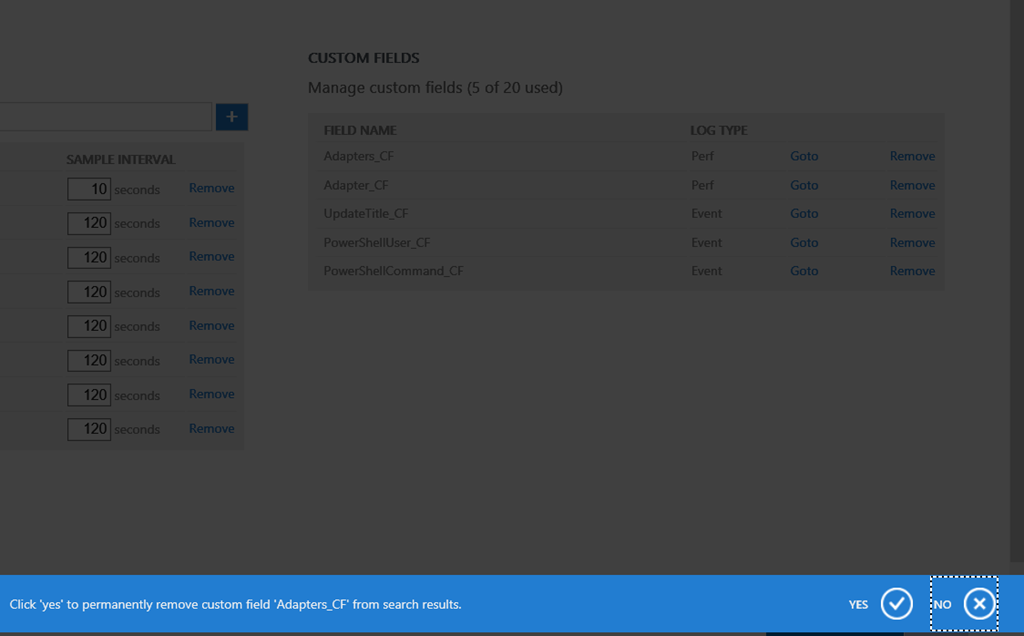Viewport: 1024px width, 636px height.
Task: Remove the counter with 10 second interval
Action: 211,188
